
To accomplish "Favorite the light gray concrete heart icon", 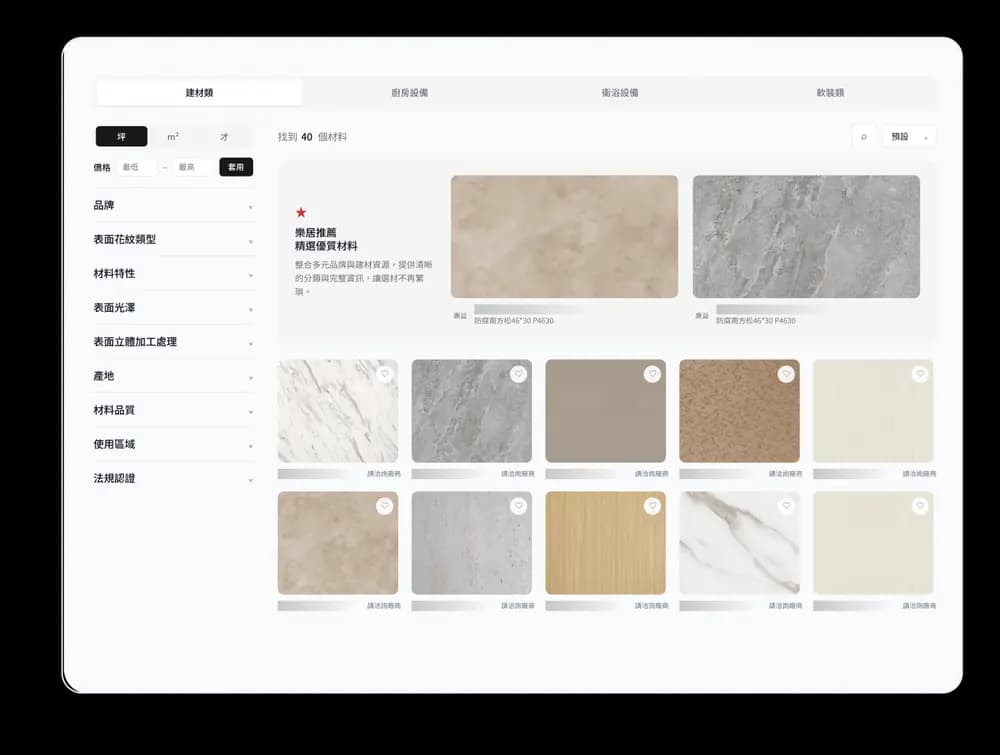I will tap(518, 506).
